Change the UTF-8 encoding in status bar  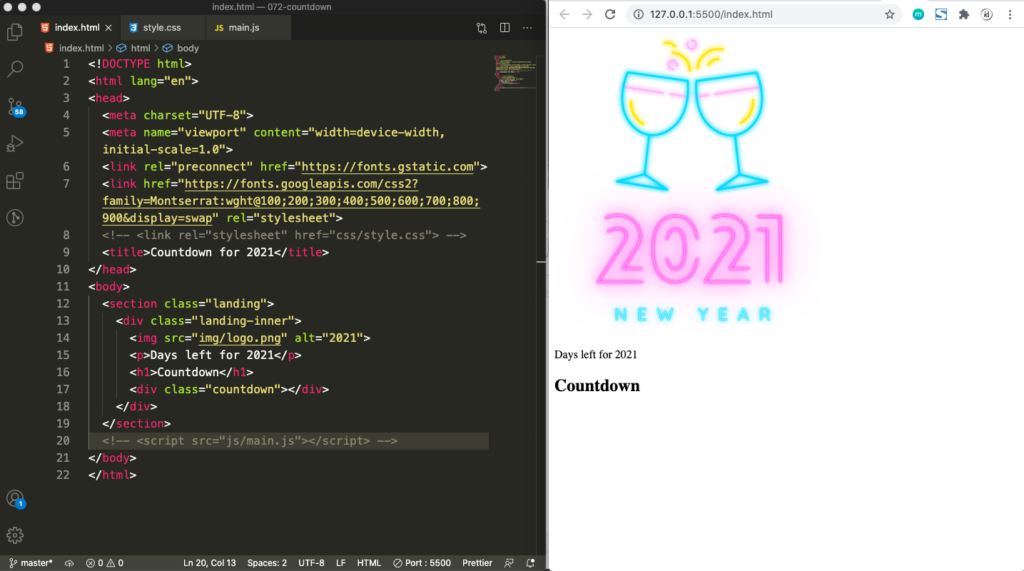311,563
